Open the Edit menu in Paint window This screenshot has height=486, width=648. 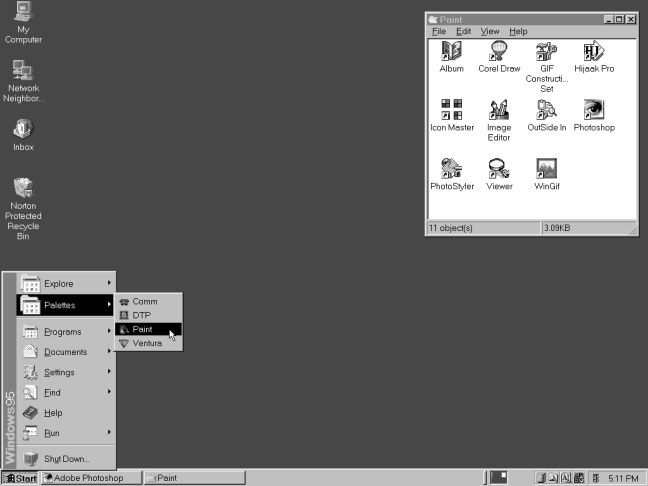point(463,31)
